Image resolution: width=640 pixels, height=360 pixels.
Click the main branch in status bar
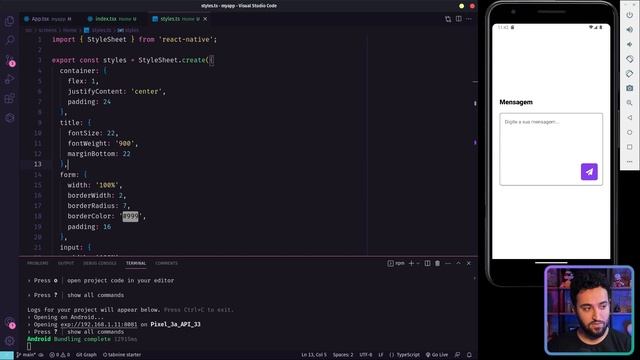pyautogui.click(x=27, y=355)
